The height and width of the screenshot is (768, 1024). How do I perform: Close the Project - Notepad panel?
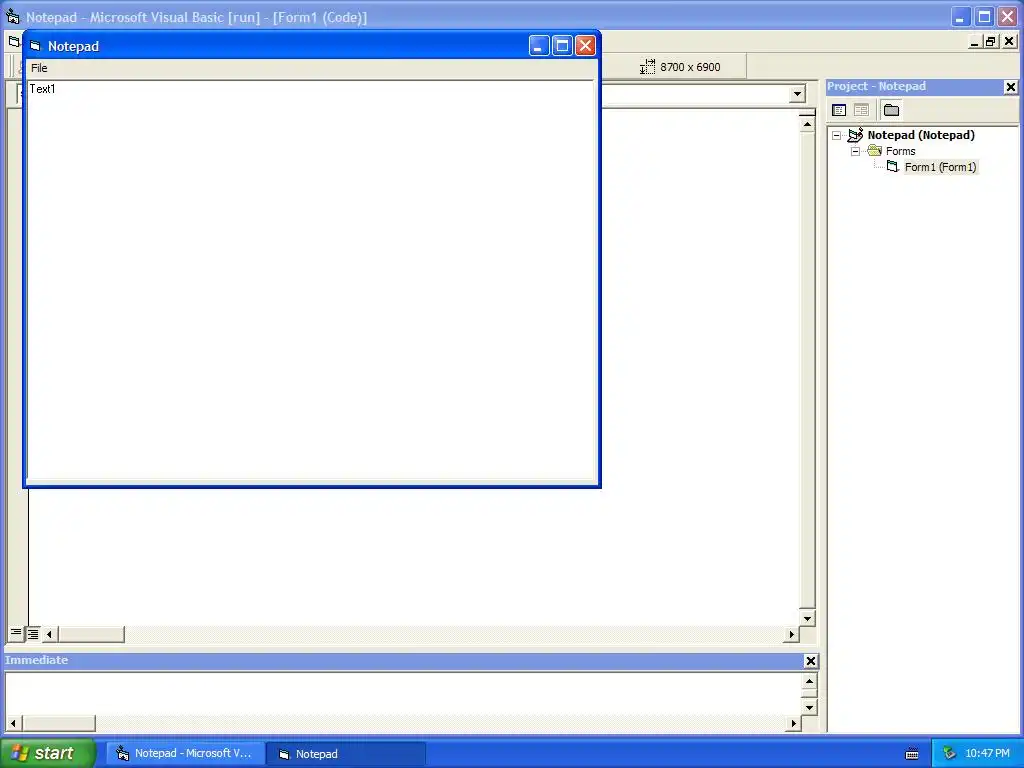click(x=1010, y=87)
